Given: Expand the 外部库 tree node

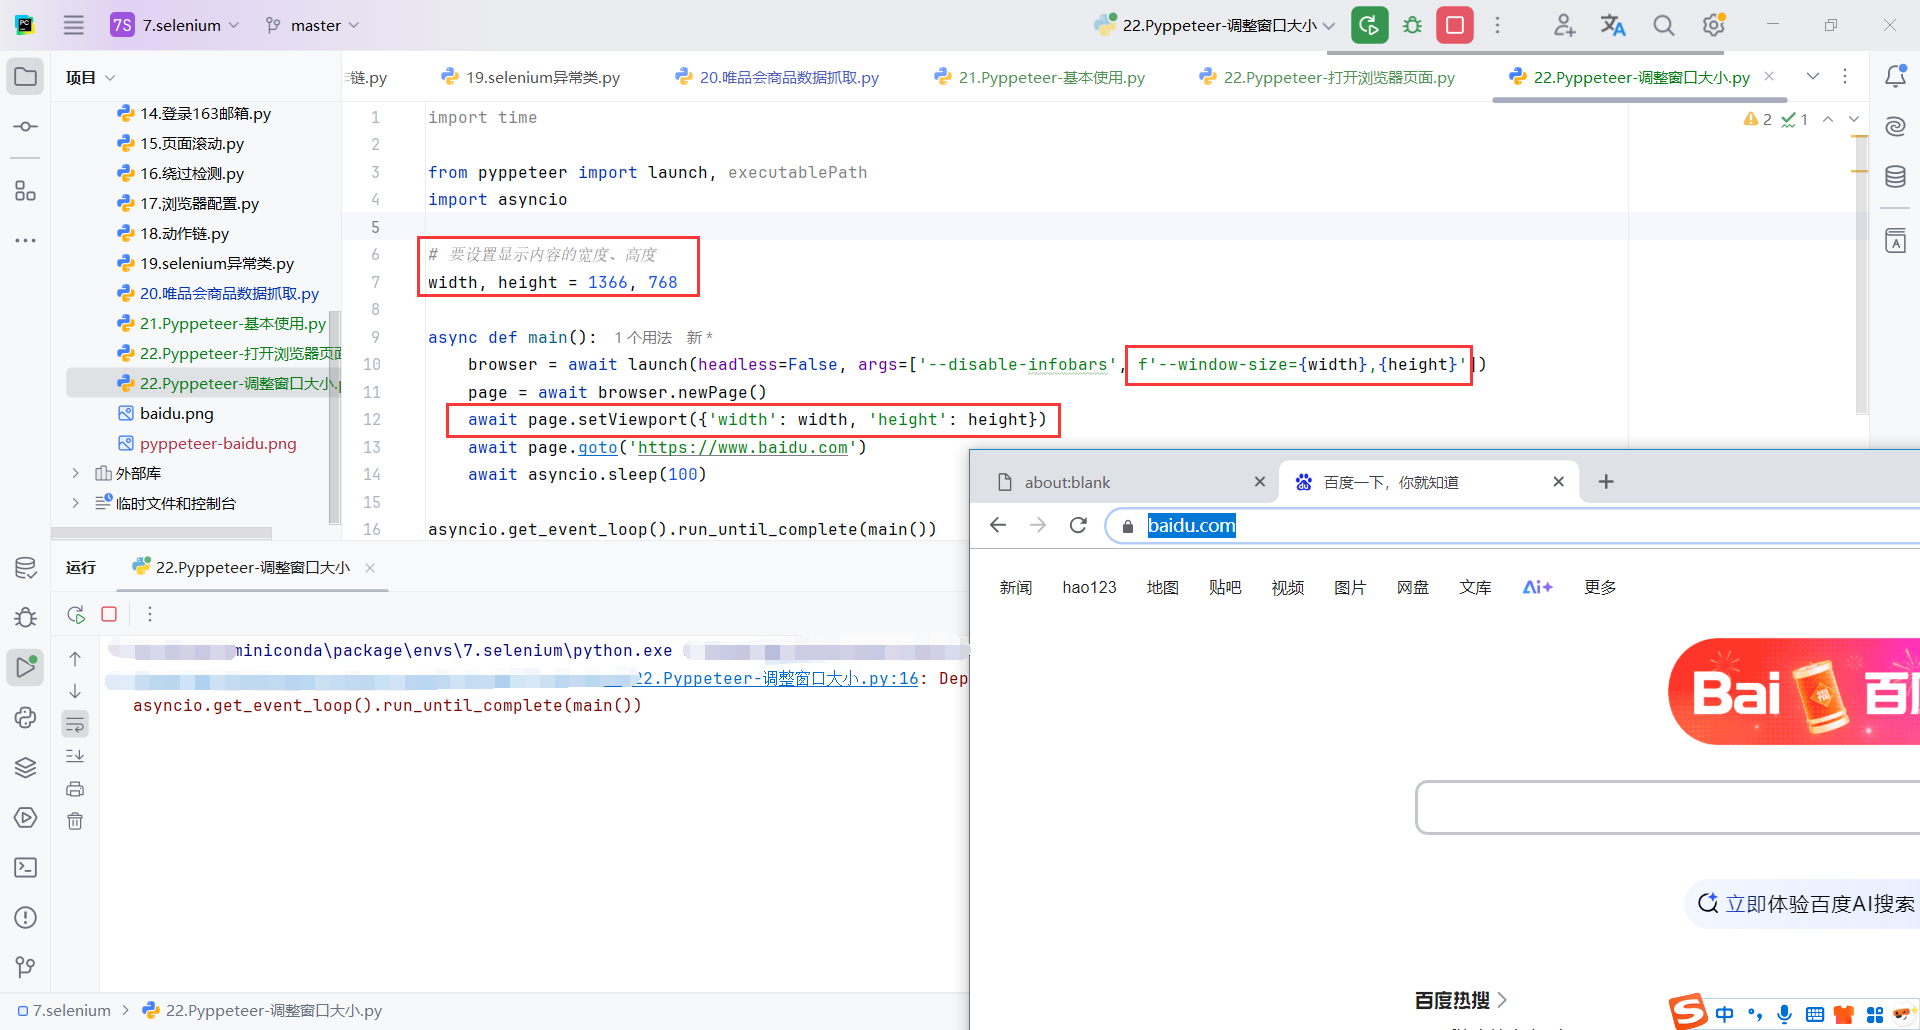Looking at the screenshot, I should pyautogui.click(x=75, y=473).
